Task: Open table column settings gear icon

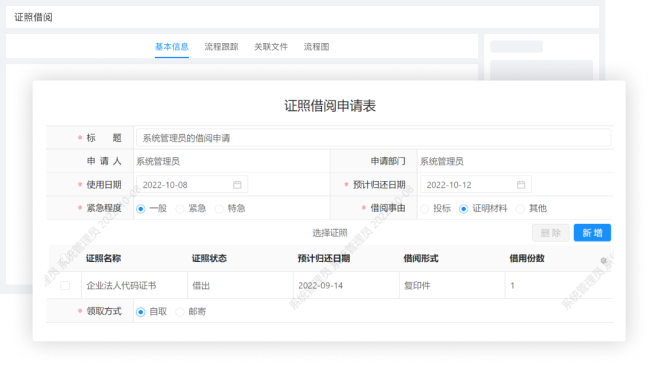Action: pos(604,260)
